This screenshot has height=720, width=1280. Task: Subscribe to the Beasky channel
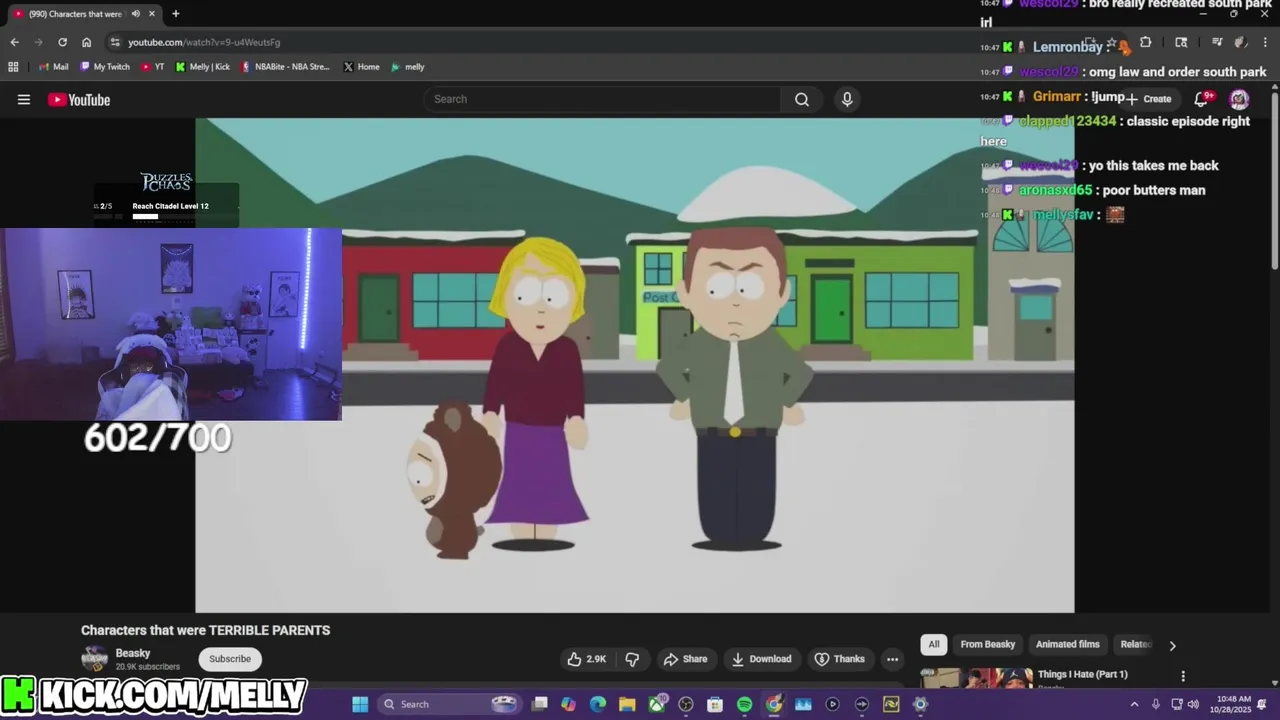click(230, 659)
